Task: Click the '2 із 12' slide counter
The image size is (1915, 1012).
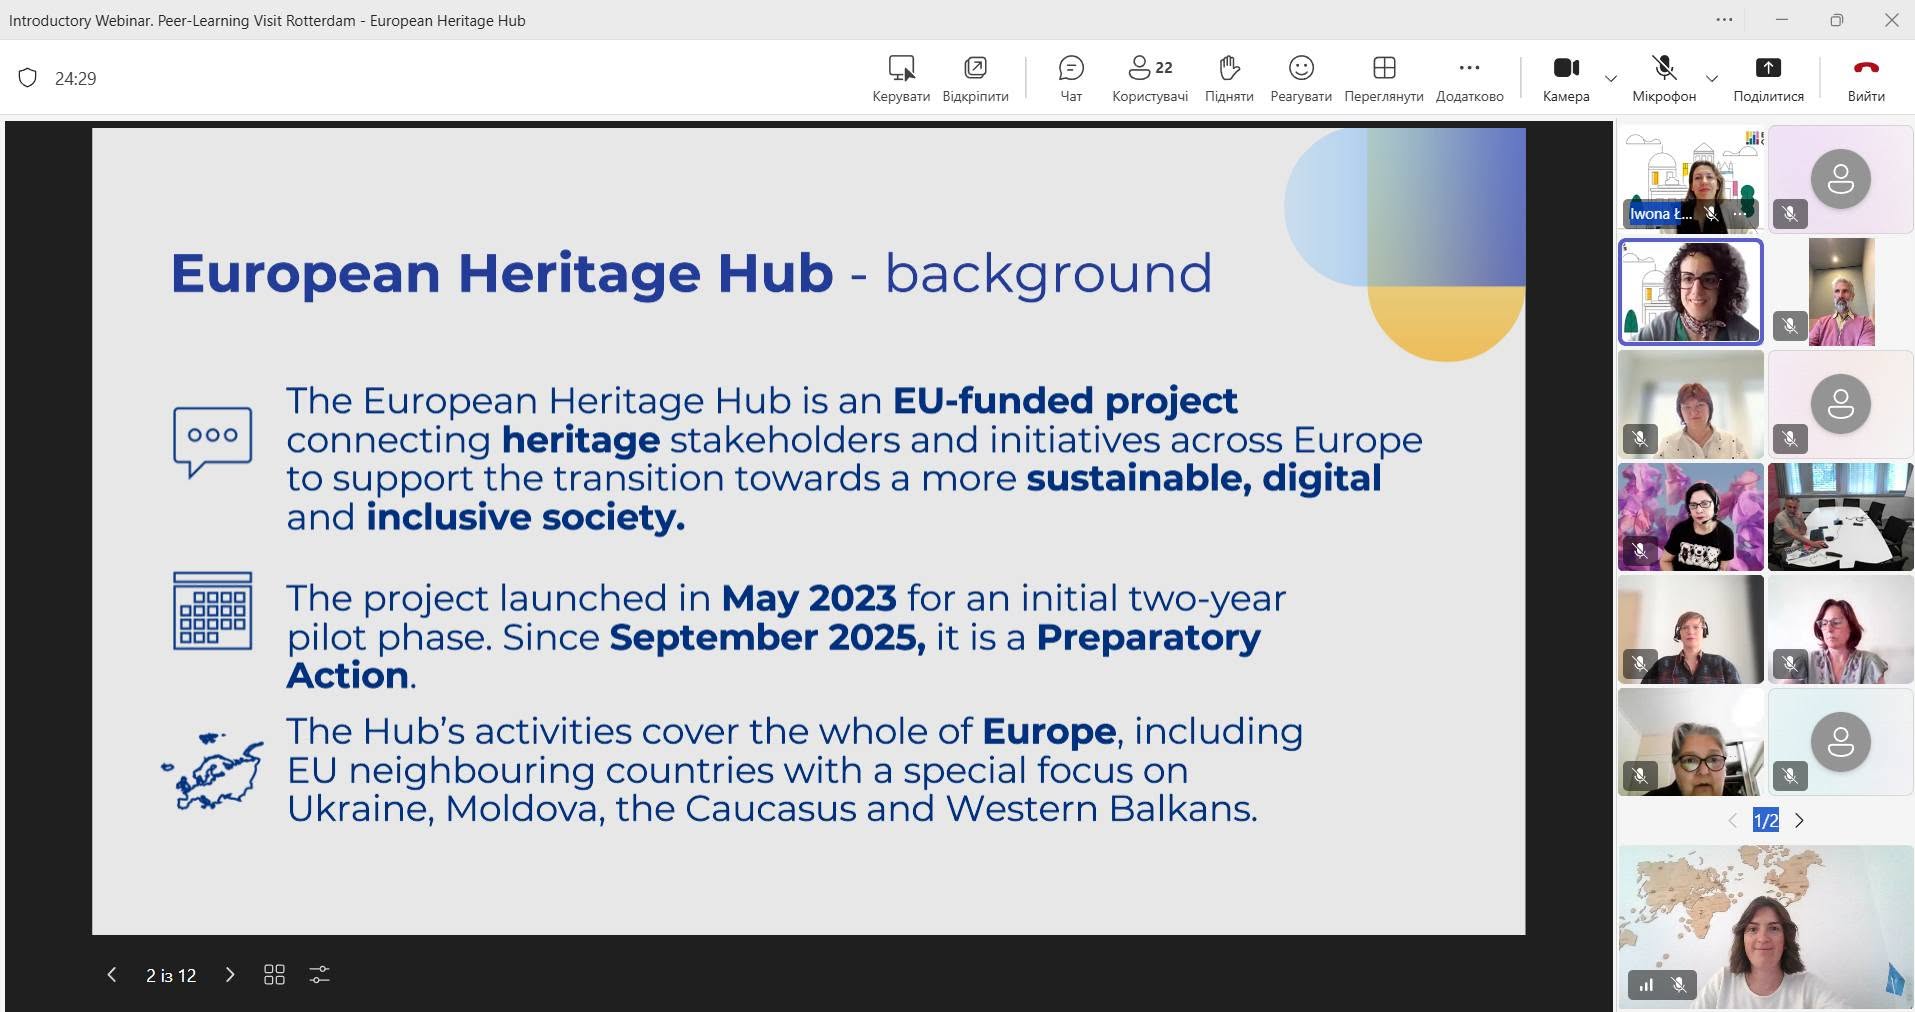Action: [171, 975]
